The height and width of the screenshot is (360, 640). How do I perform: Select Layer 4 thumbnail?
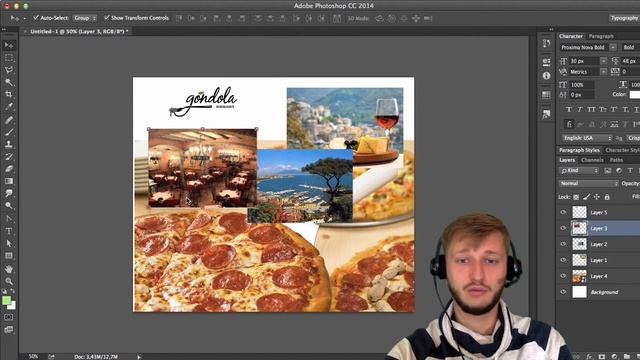pos(579,276)
